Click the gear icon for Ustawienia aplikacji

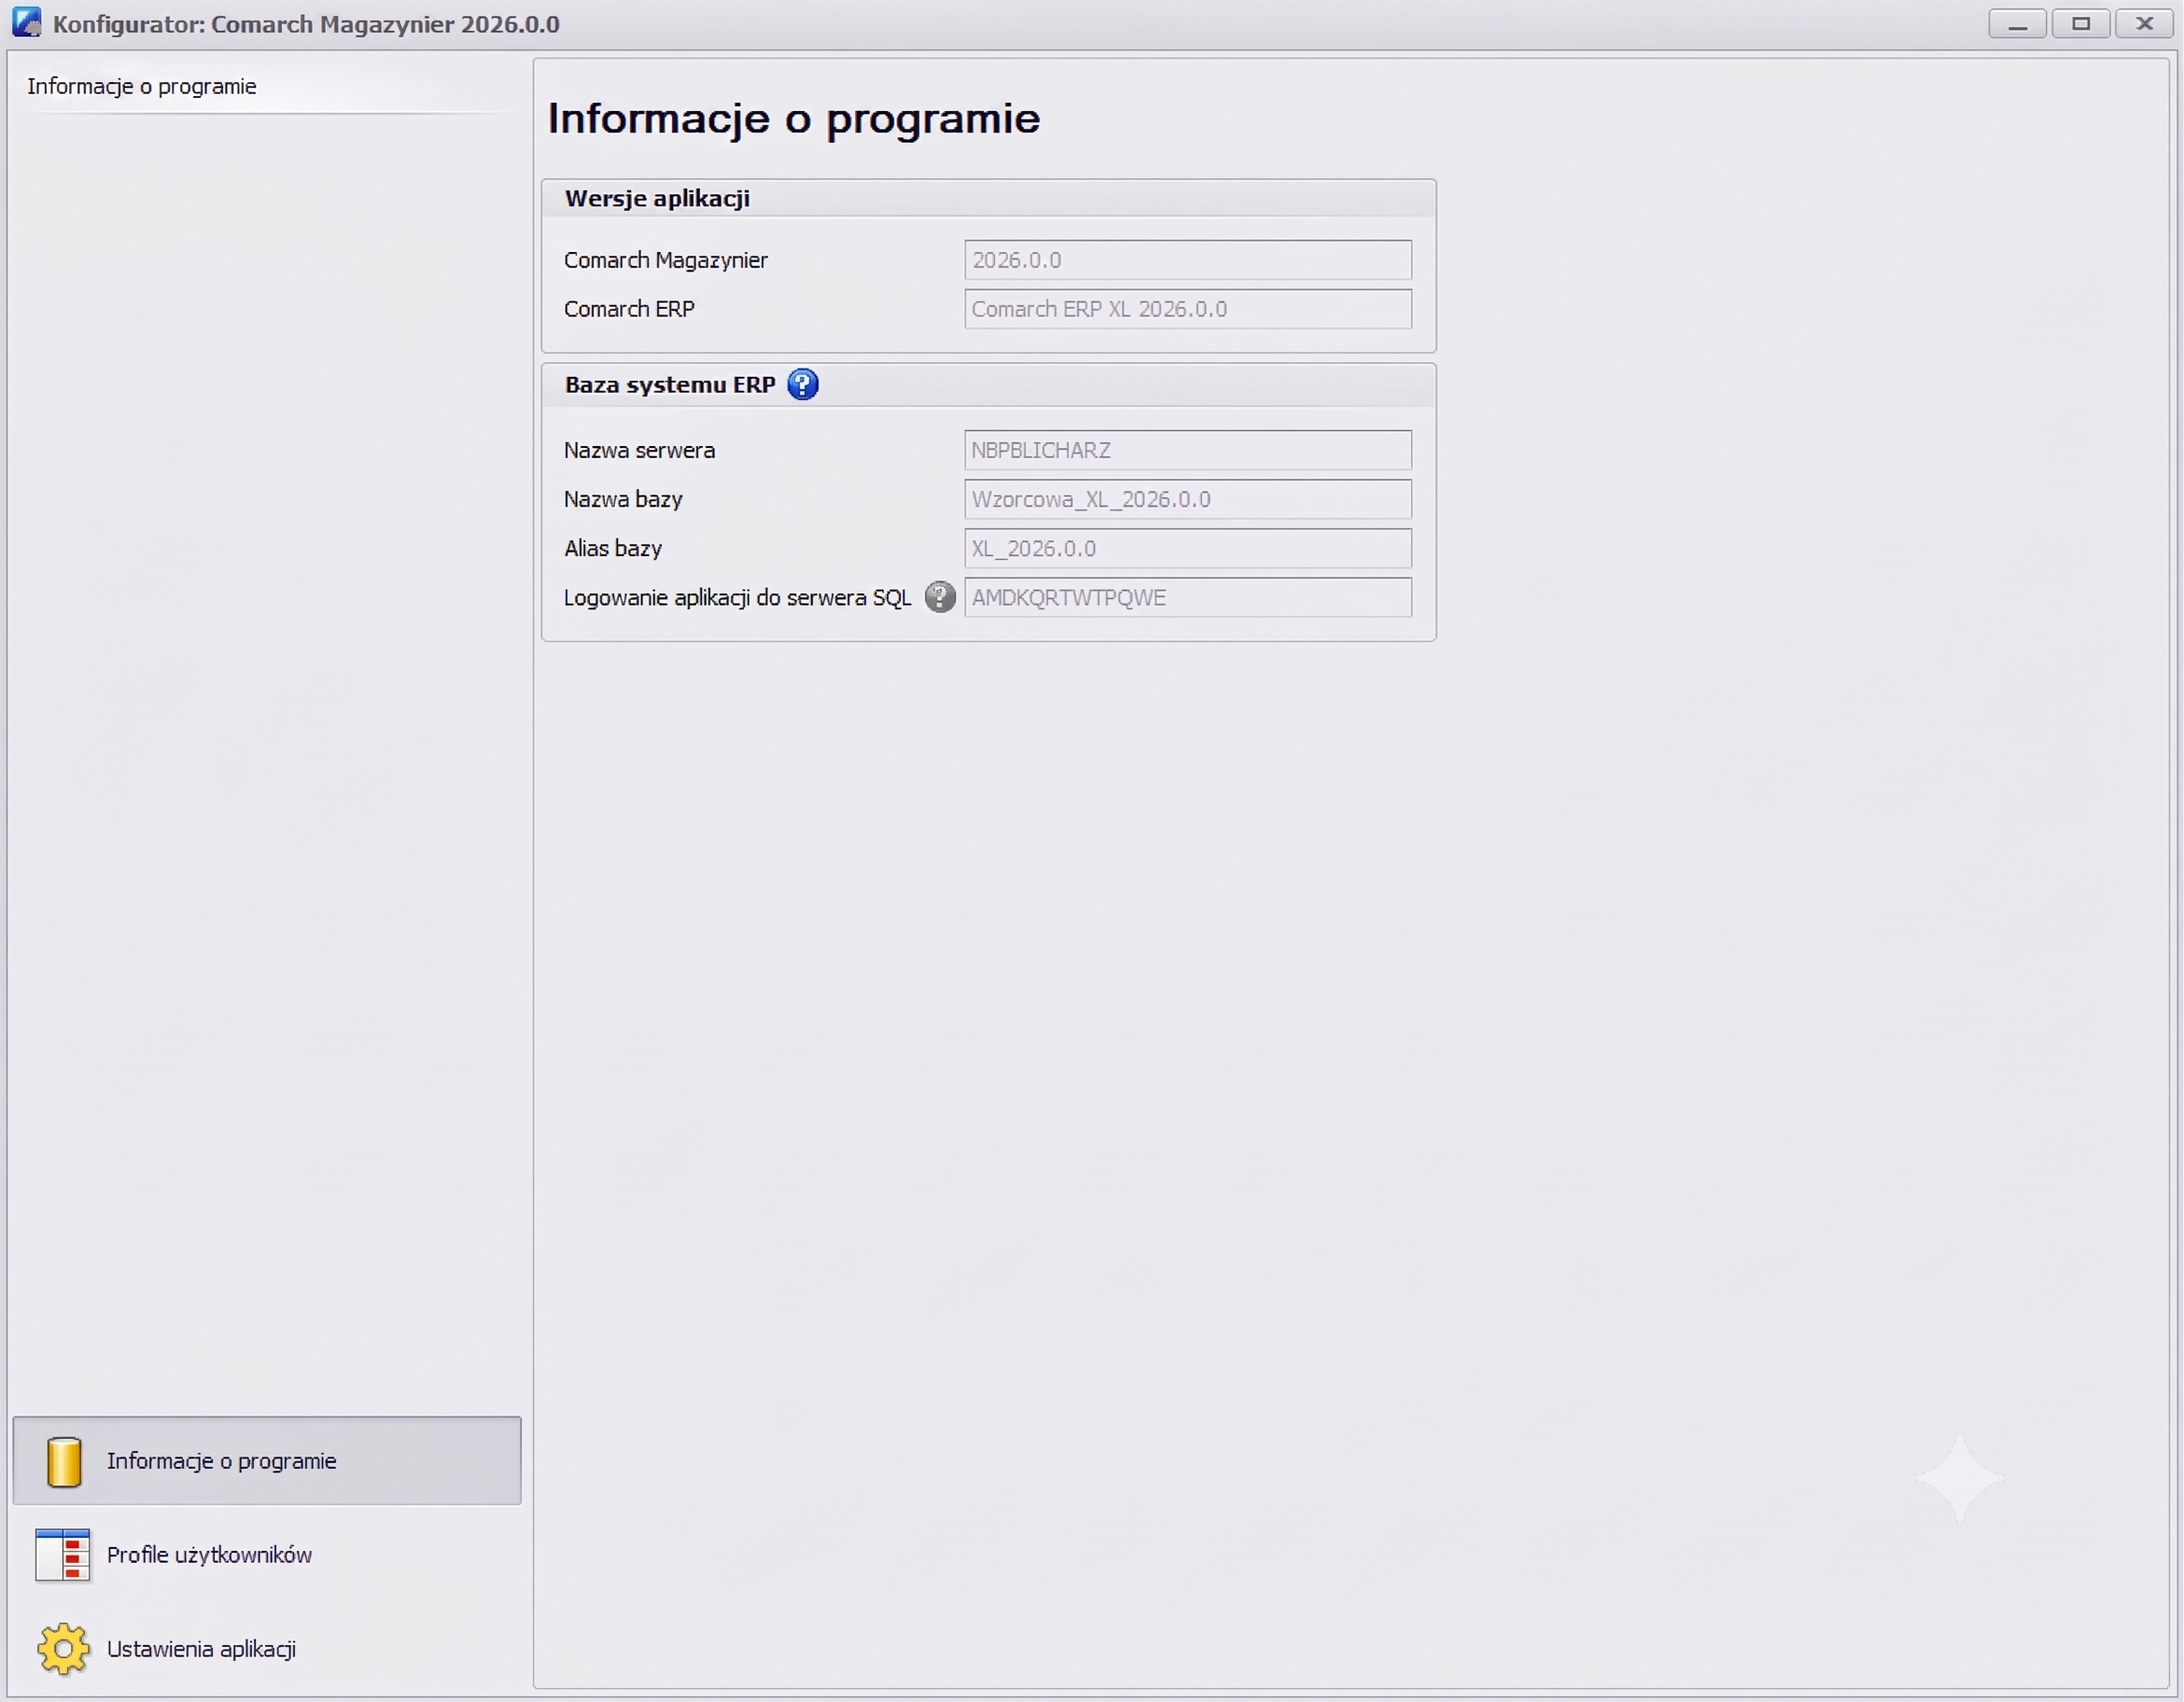63,1649
